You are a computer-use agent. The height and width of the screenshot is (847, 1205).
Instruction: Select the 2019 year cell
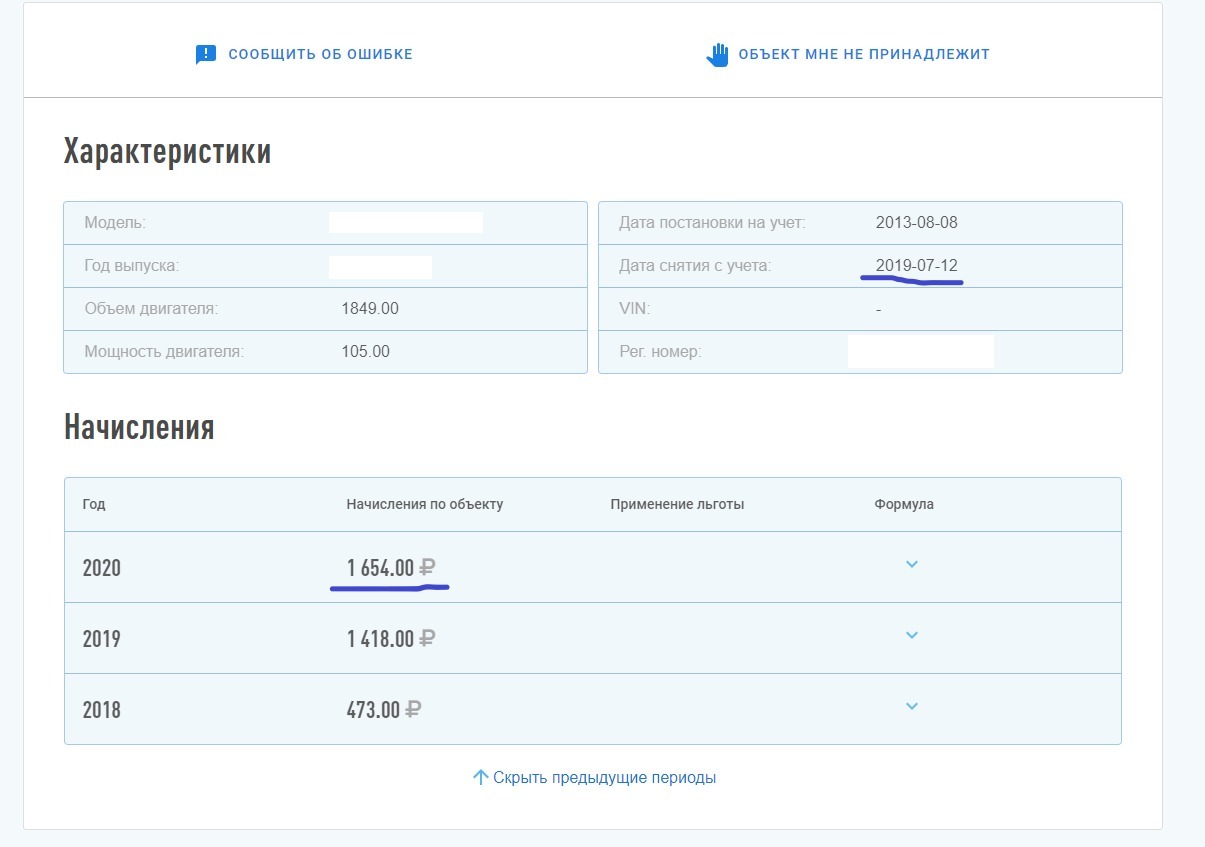pos(102,639)
